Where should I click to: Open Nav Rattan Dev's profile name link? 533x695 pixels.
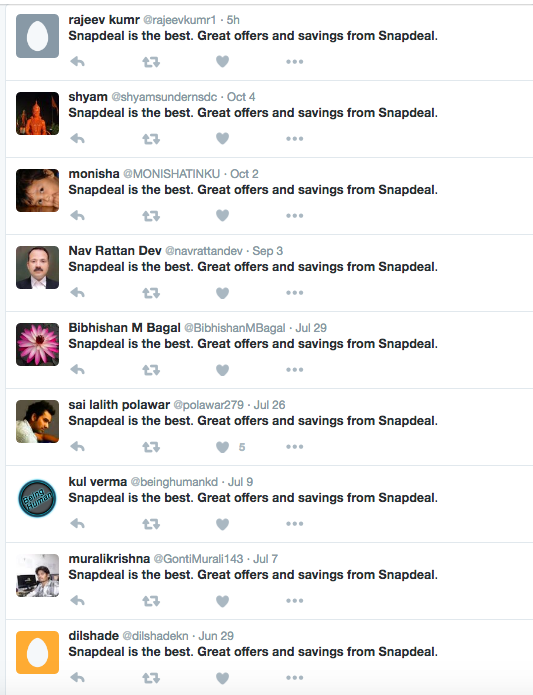coord(115,251)
